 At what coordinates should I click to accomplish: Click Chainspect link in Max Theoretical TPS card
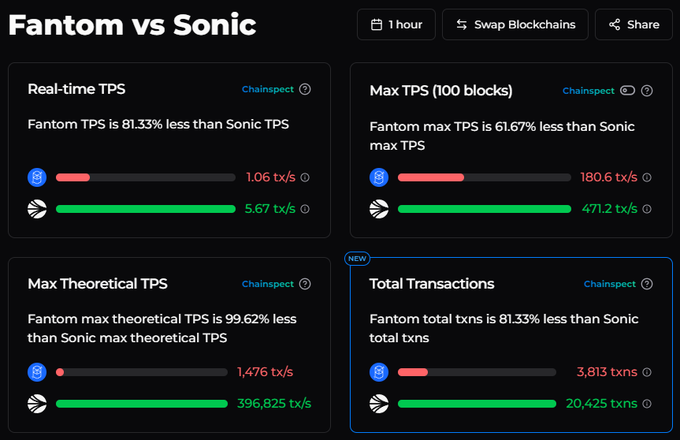click(x=268, y=284)
